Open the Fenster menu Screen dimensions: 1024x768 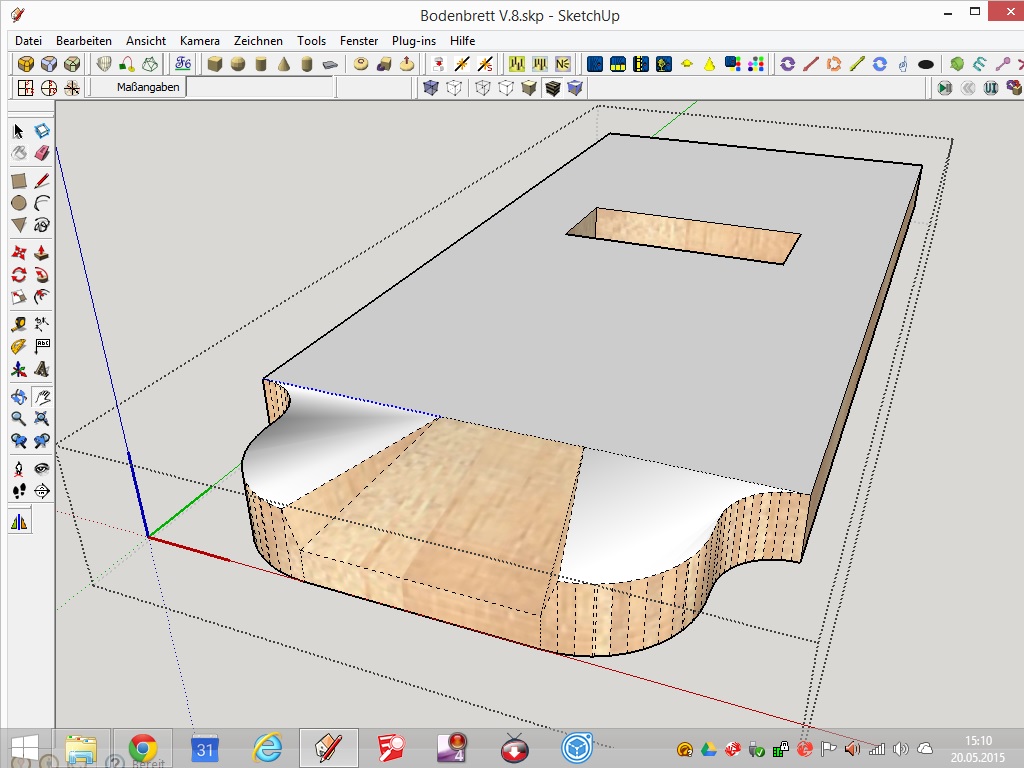click(x=359, y=41)
